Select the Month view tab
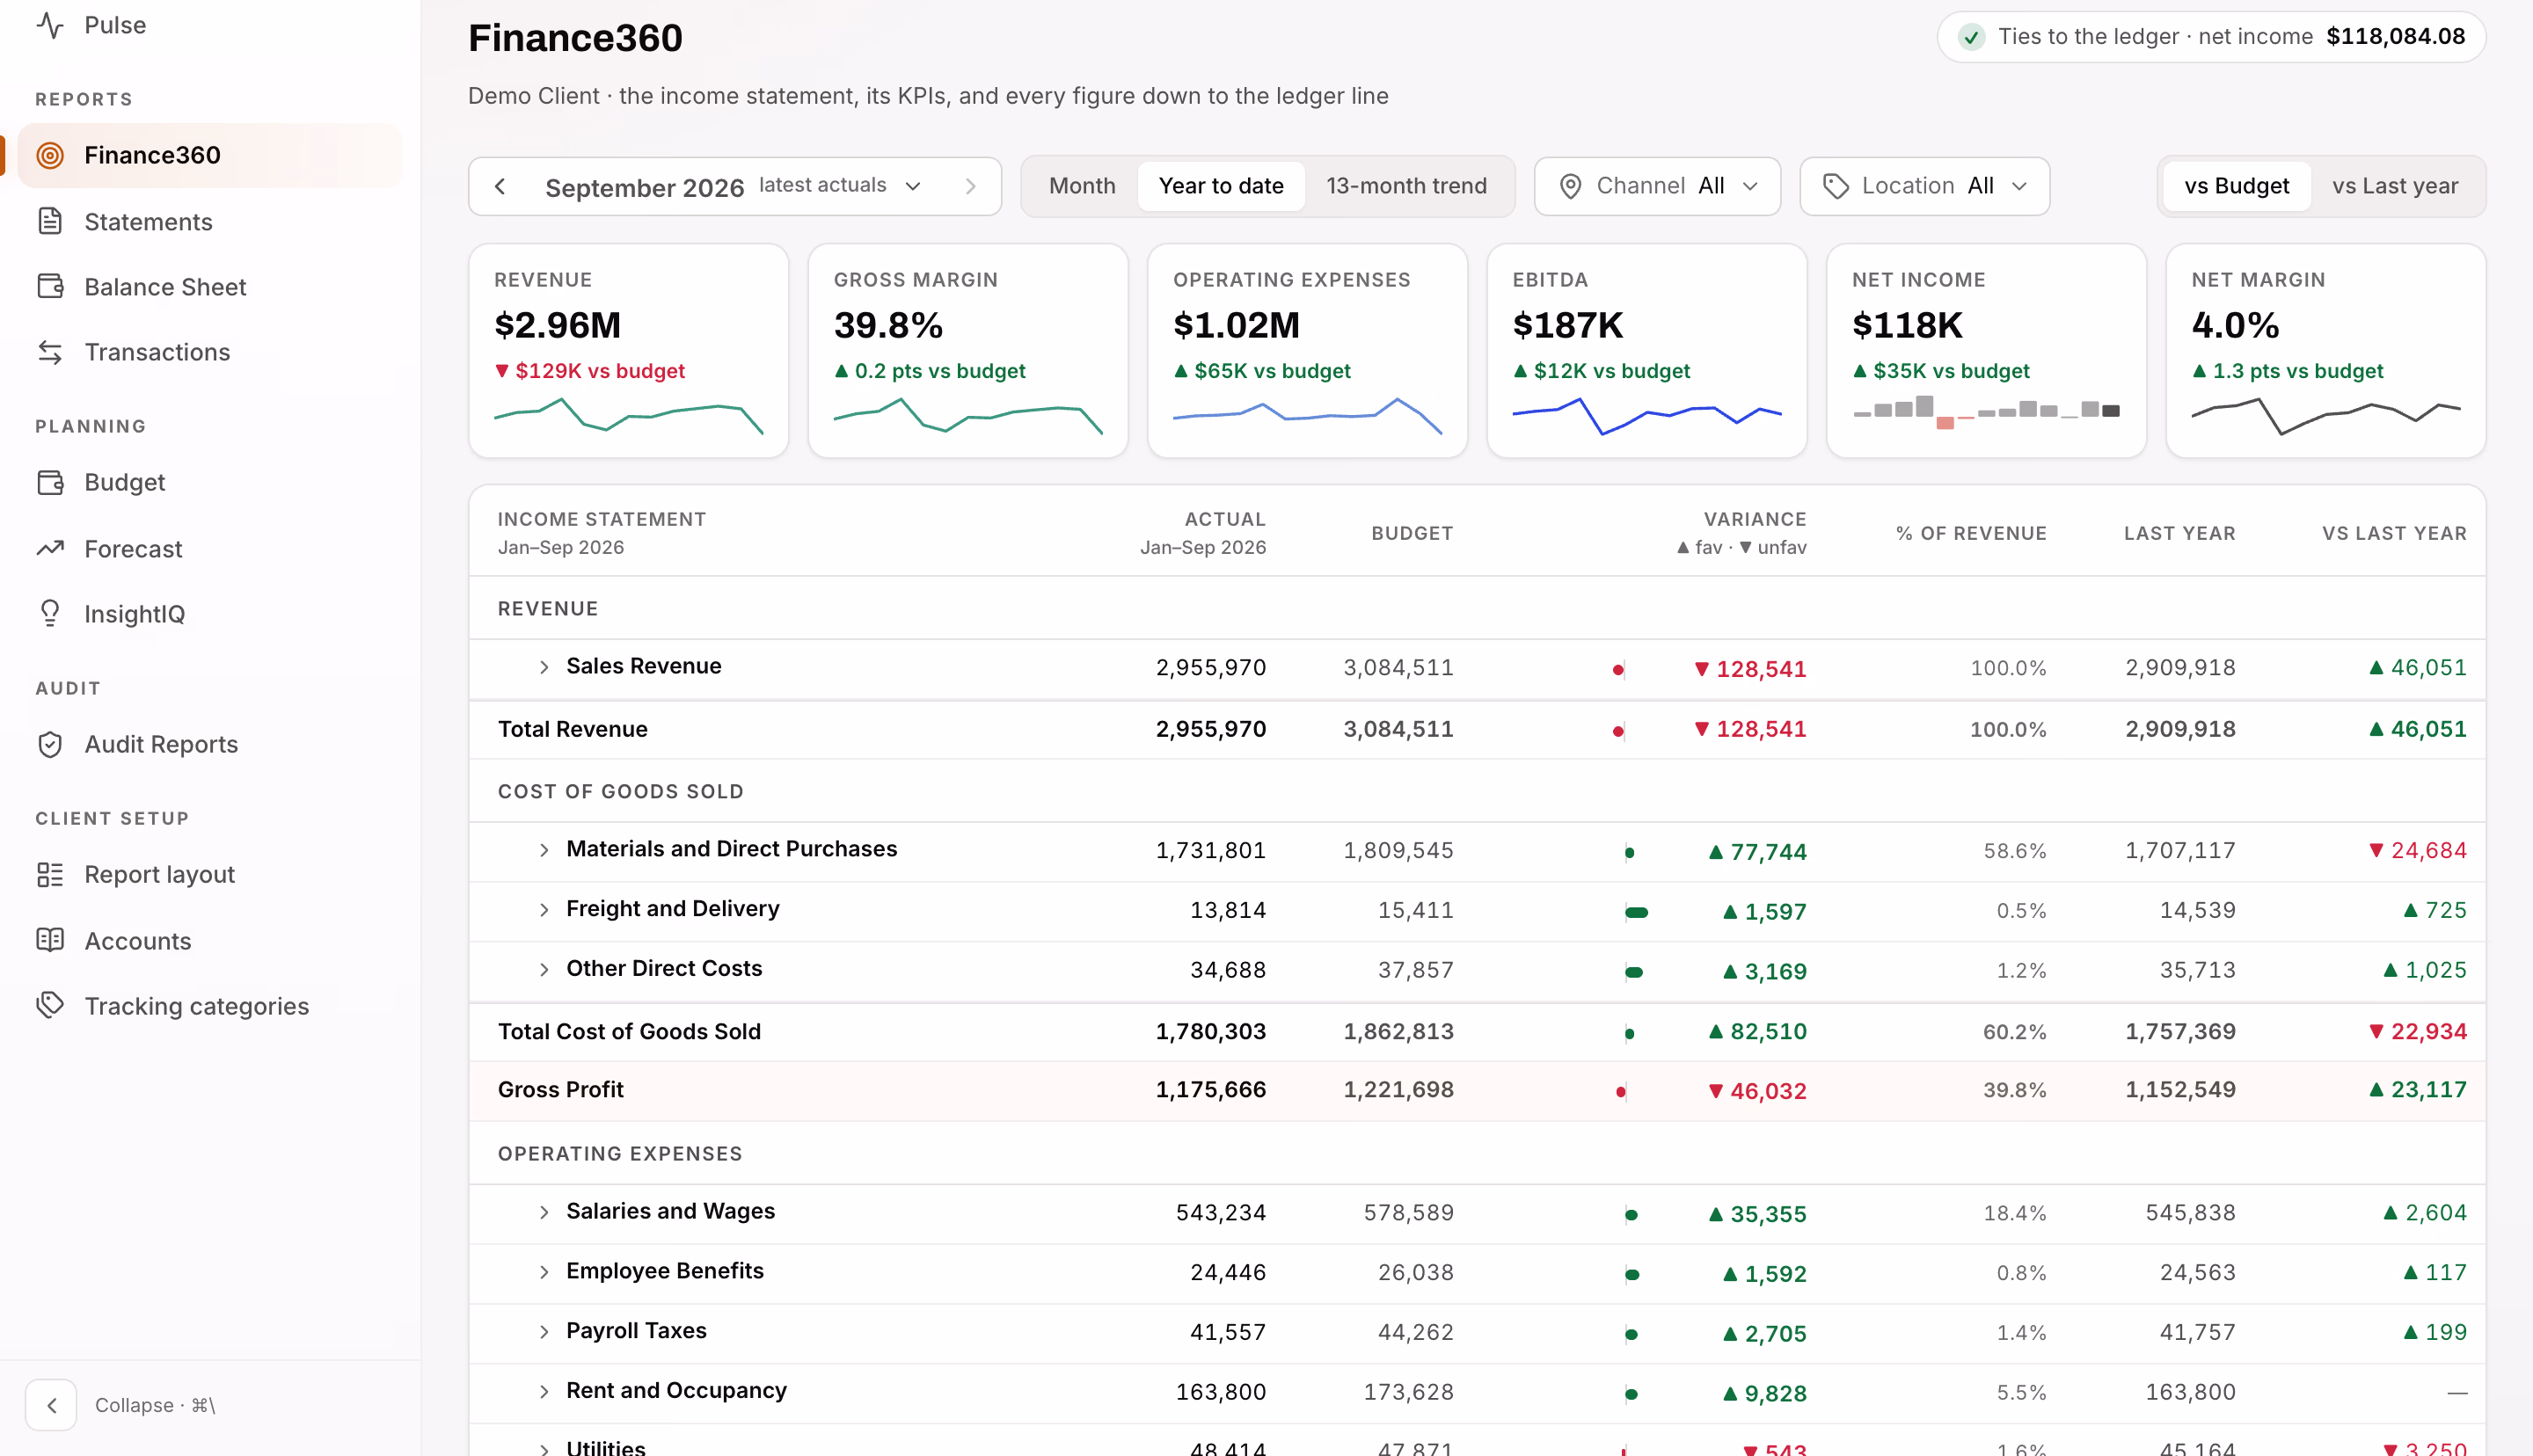This screenshot has width=2533, height=1456. point(1081,186)
